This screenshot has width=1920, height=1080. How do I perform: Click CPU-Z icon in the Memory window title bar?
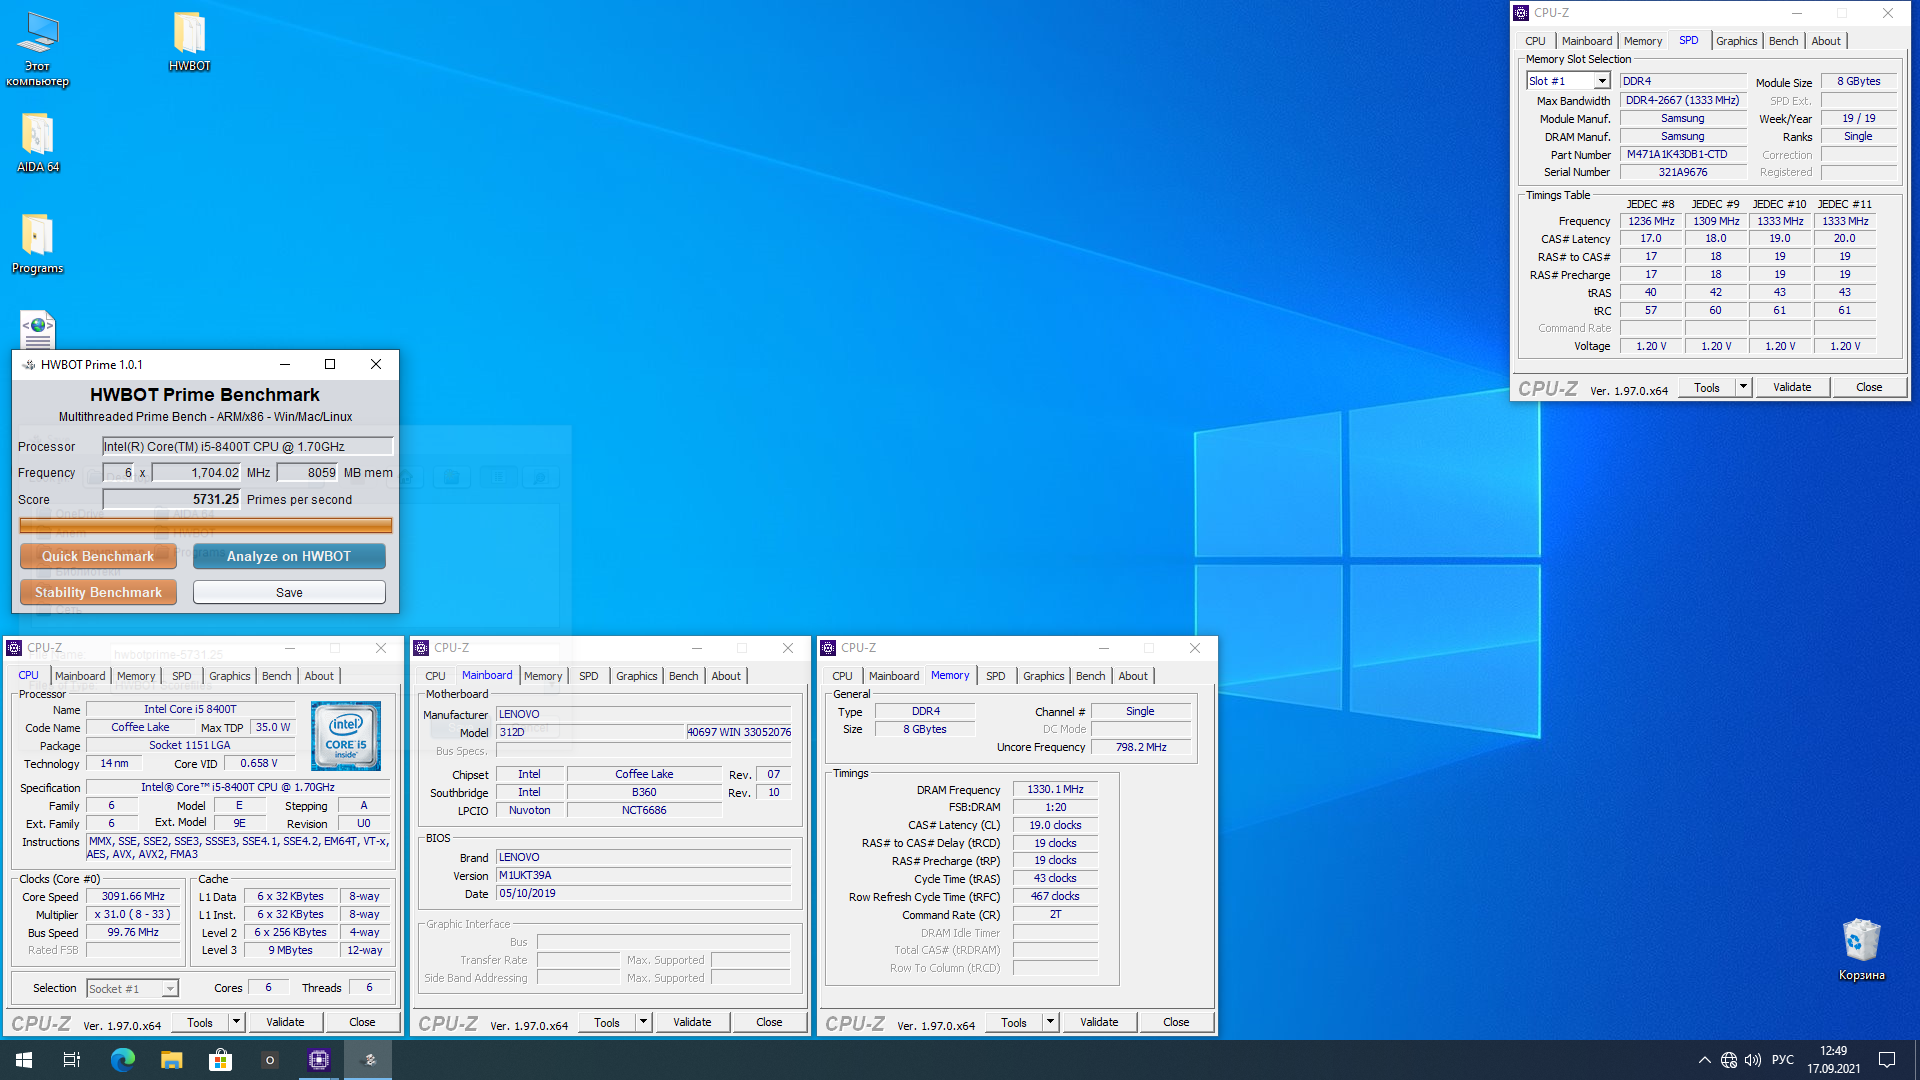click(828, 648)
